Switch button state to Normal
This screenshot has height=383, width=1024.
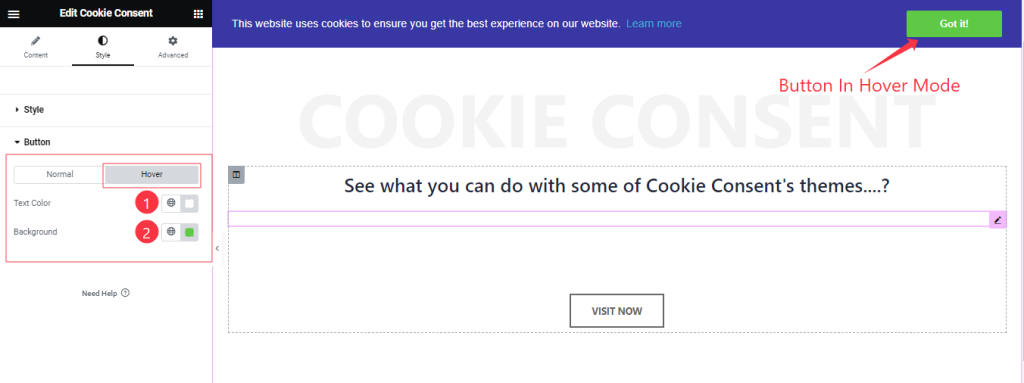coord(59,175)
